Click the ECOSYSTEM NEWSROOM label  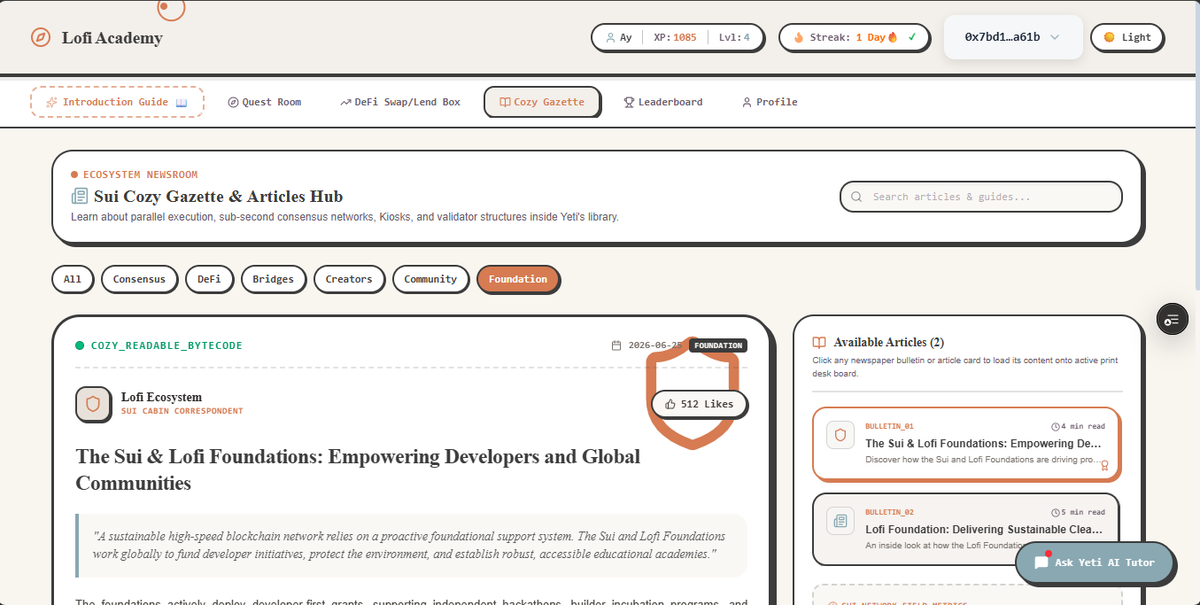pos(140,174)
